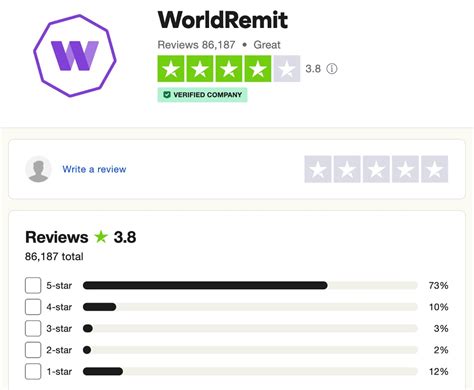
Task: Click the 12% value
Action: click(x=439, y=371)
